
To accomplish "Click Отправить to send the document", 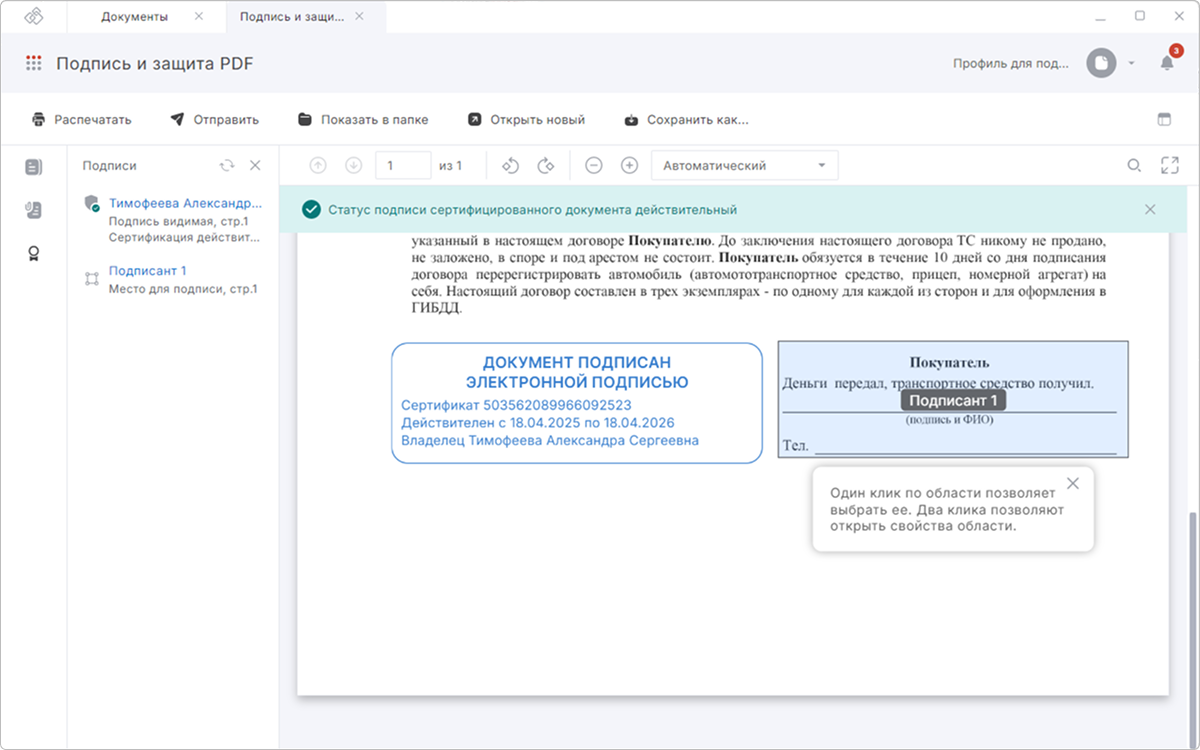I will (x=214, y=120).
